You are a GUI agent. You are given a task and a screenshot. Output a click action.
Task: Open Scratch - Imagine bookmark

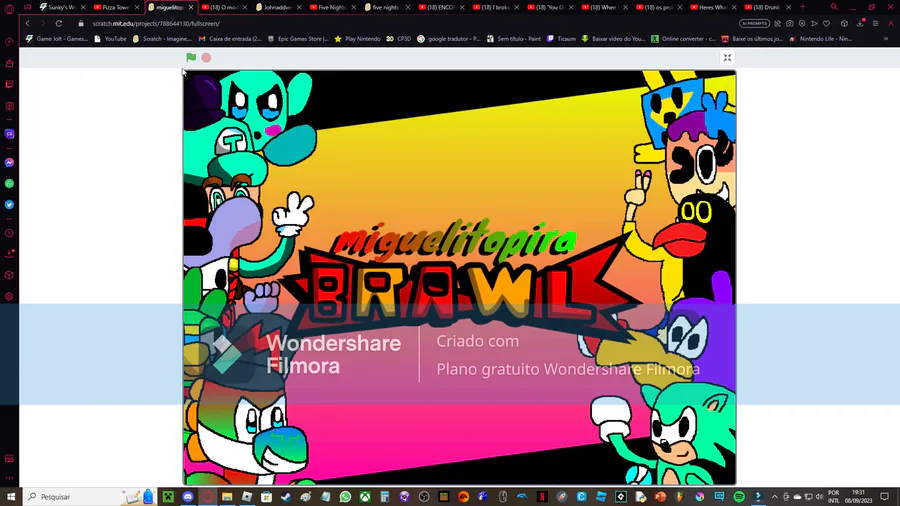tap(162, 39)
